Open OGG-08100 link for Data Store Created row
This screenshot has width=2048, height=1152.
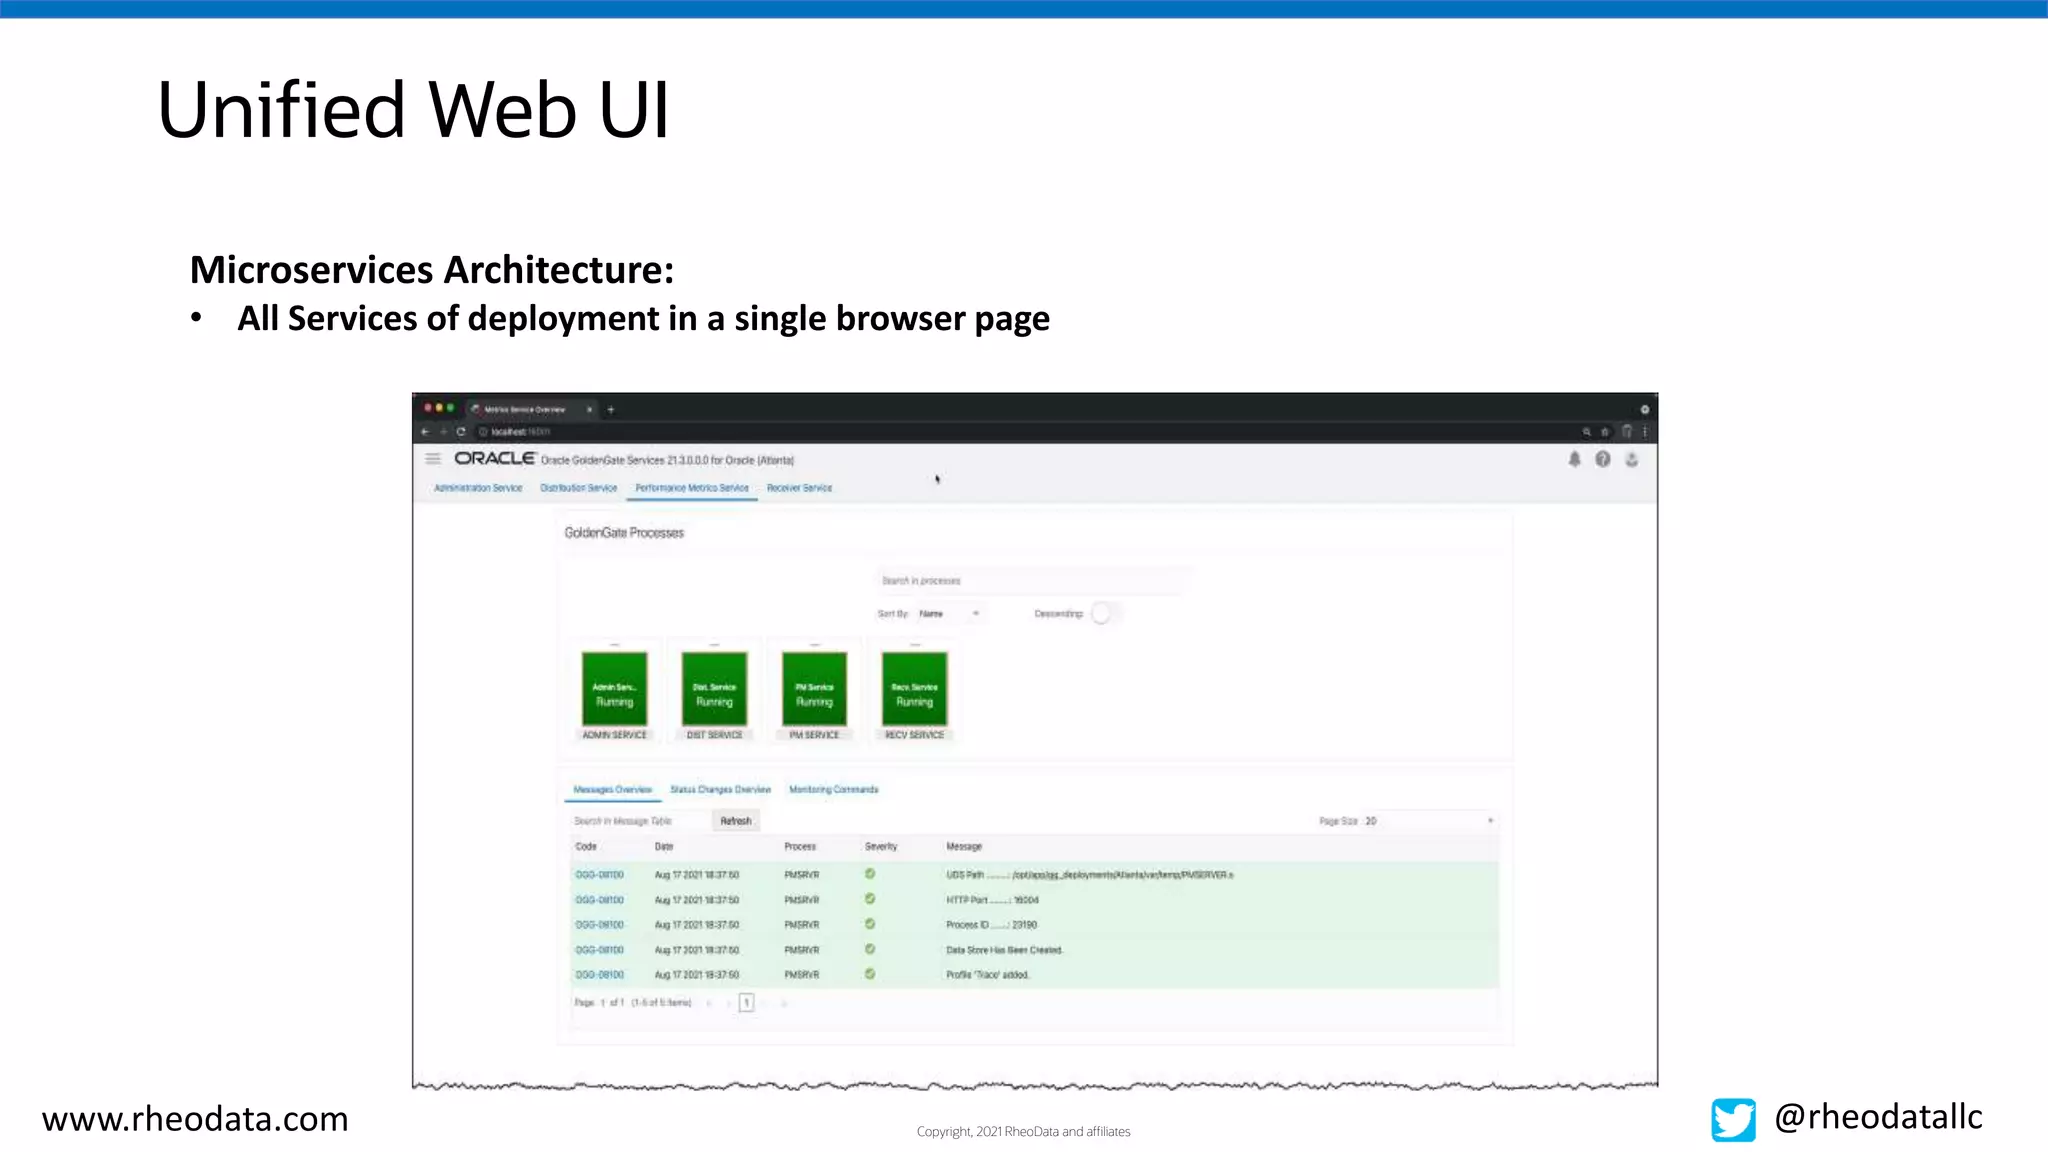point(599,950)
